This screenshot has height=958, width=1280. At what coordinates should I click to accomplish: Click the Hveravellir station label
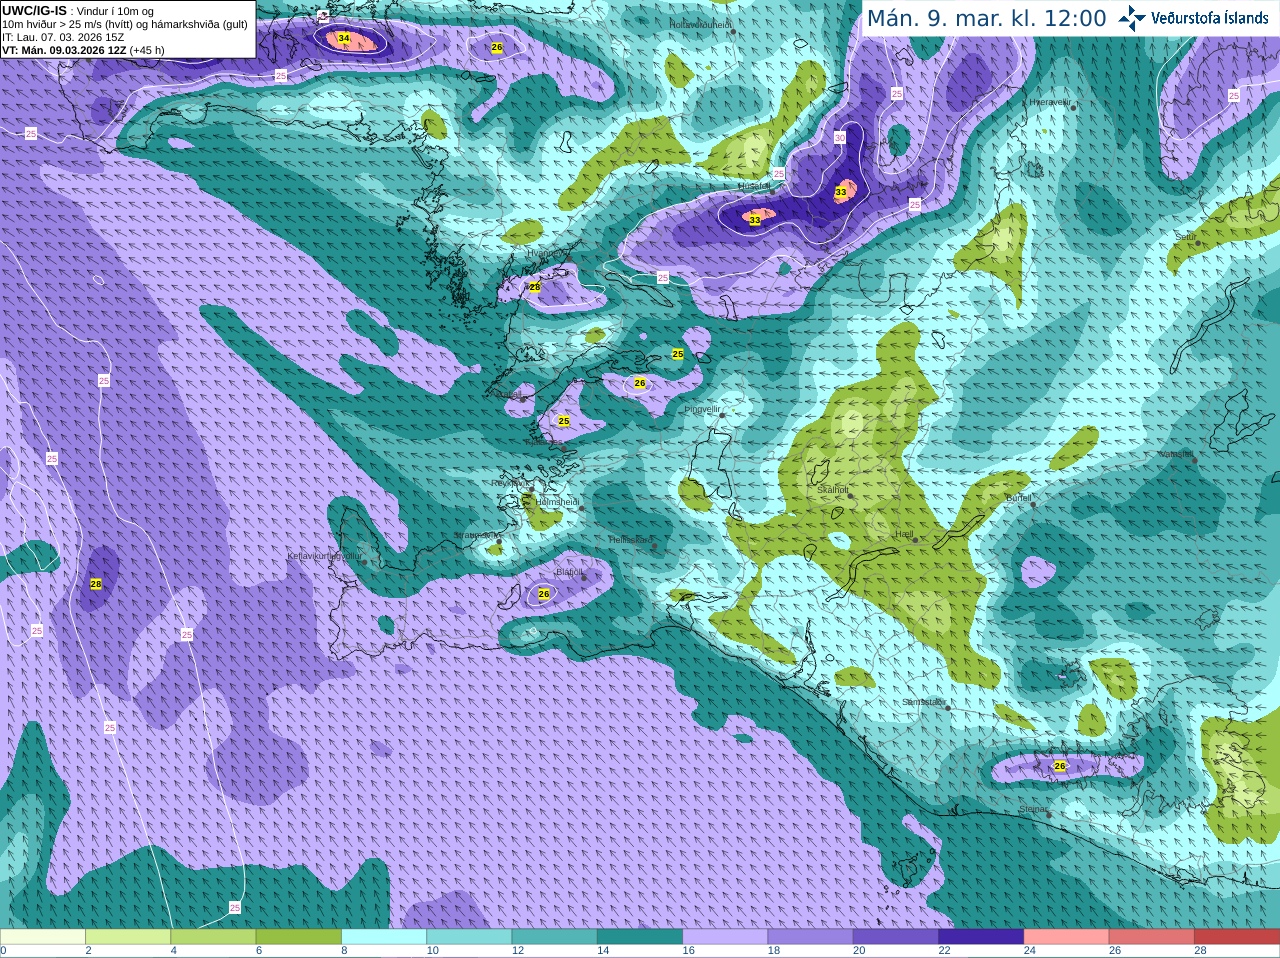point(1050,102)
